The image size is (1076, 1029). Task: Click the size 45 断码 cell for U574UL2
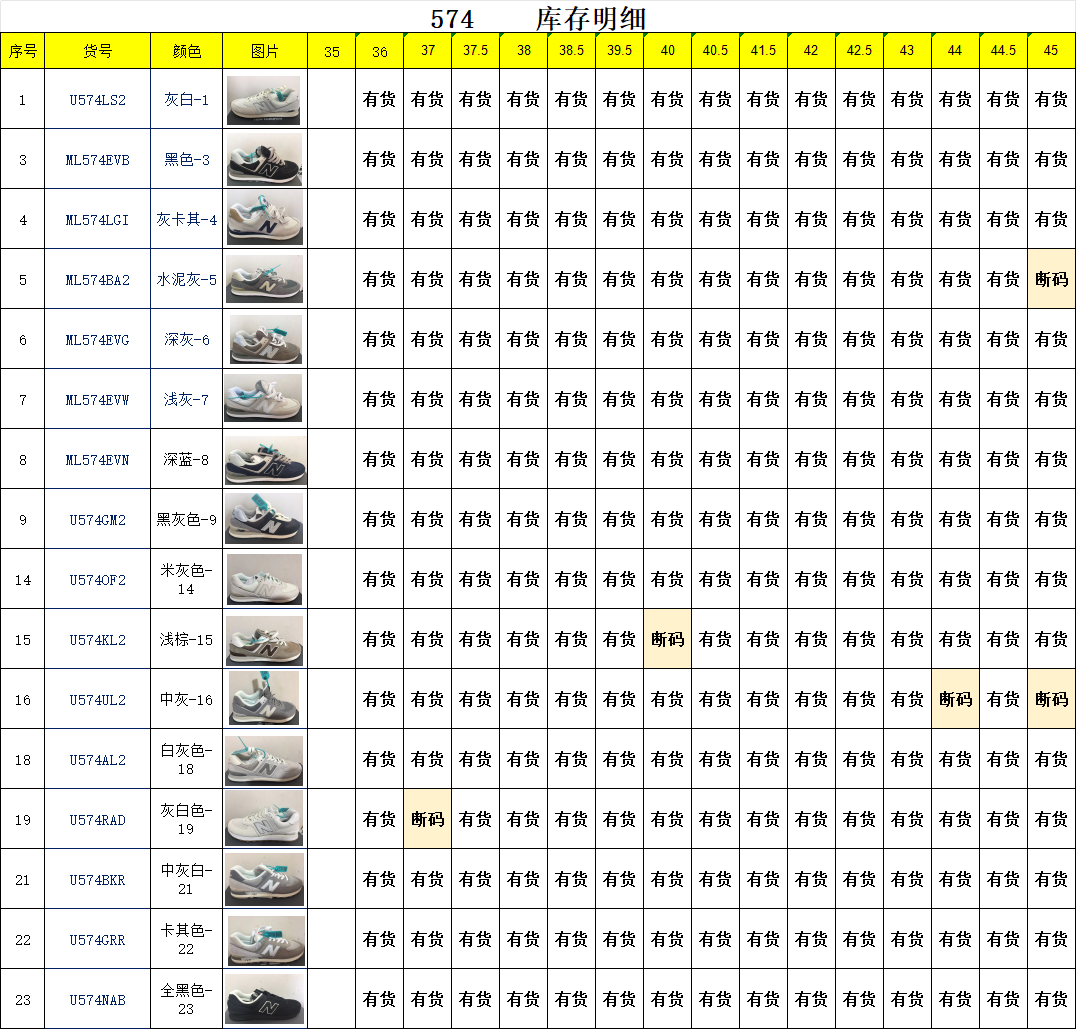pos(1051,699)
